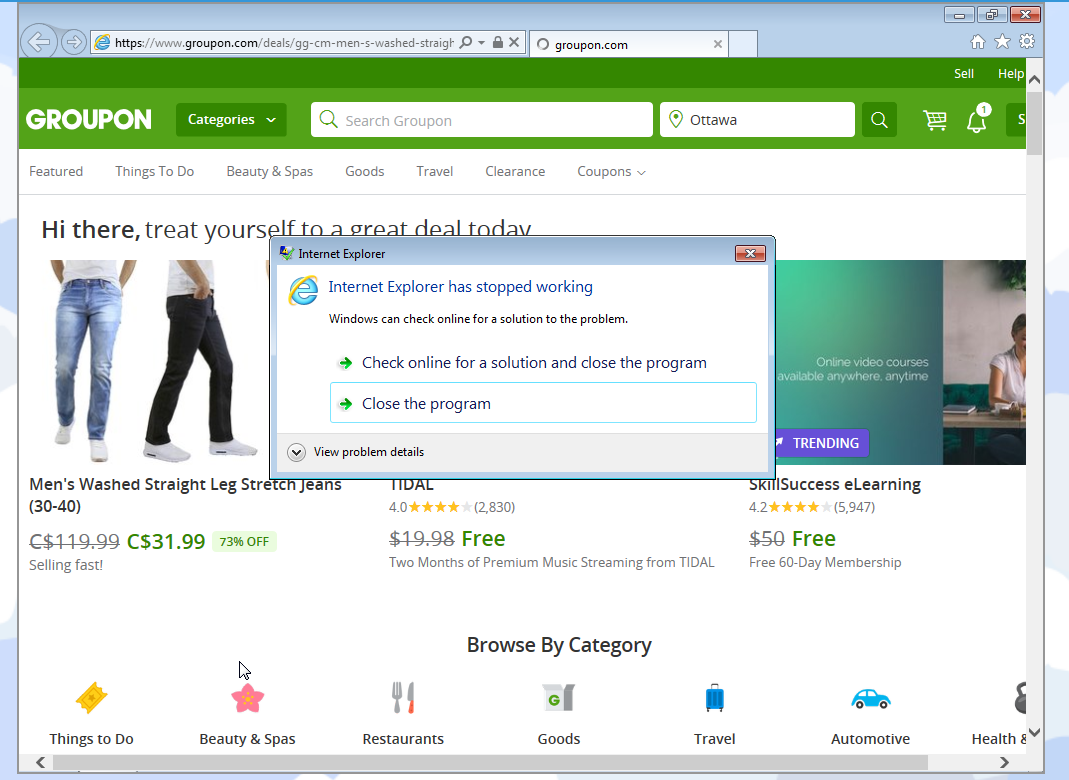Open the notifications bell

(x=976, y=121)
